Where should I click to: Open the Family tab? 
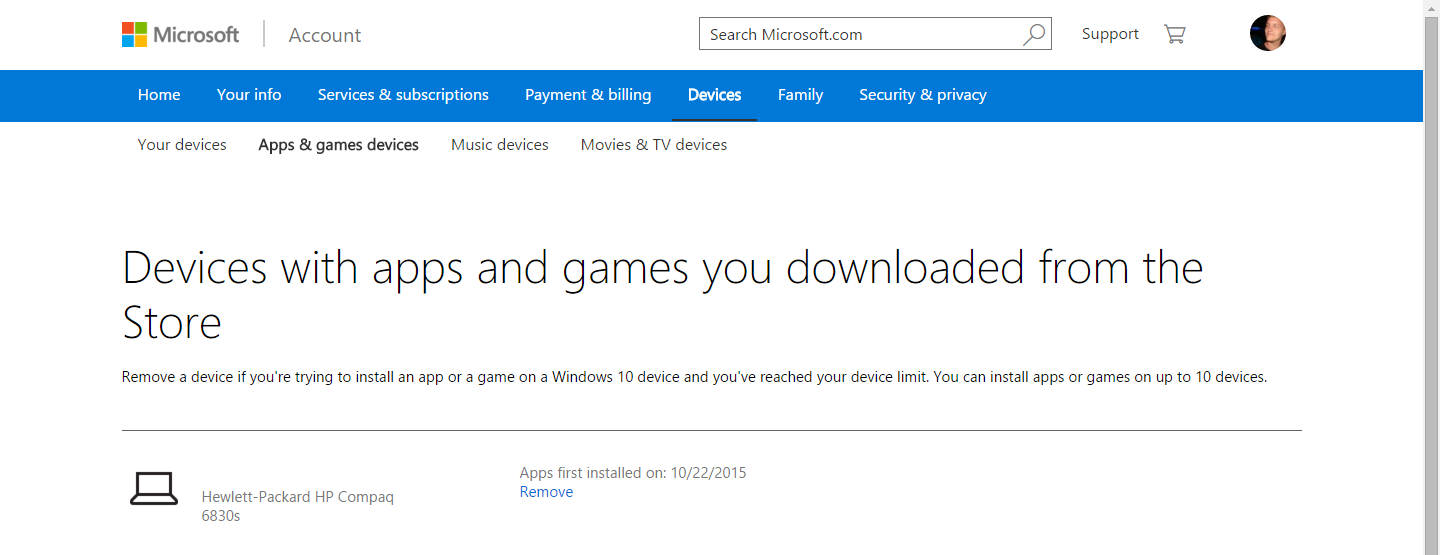[x=800, y=95]
